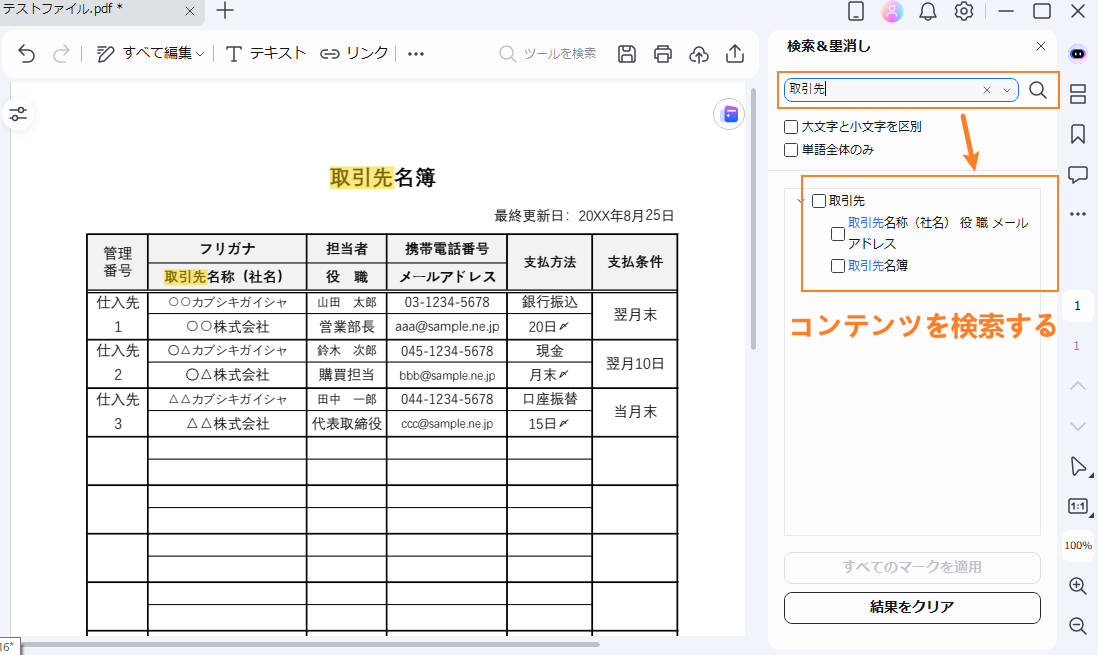Click the 結果をクリア button
1098x655 pixels.
911,607
